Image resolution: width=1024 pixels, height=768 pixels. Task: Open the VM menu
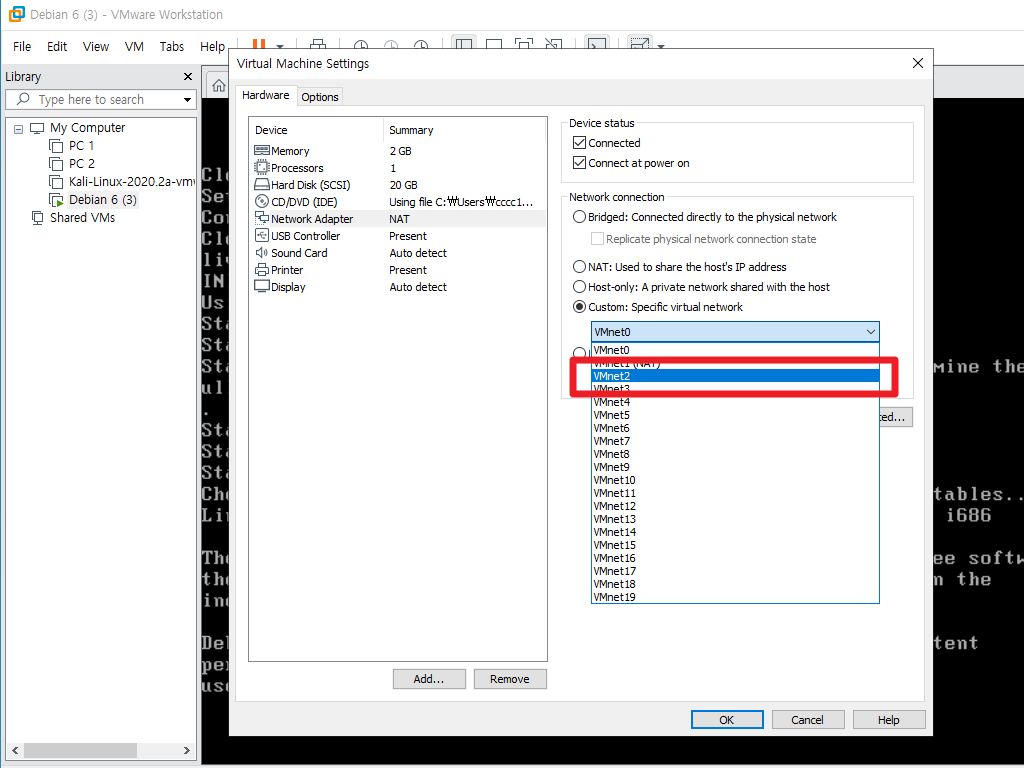[134, 46]
